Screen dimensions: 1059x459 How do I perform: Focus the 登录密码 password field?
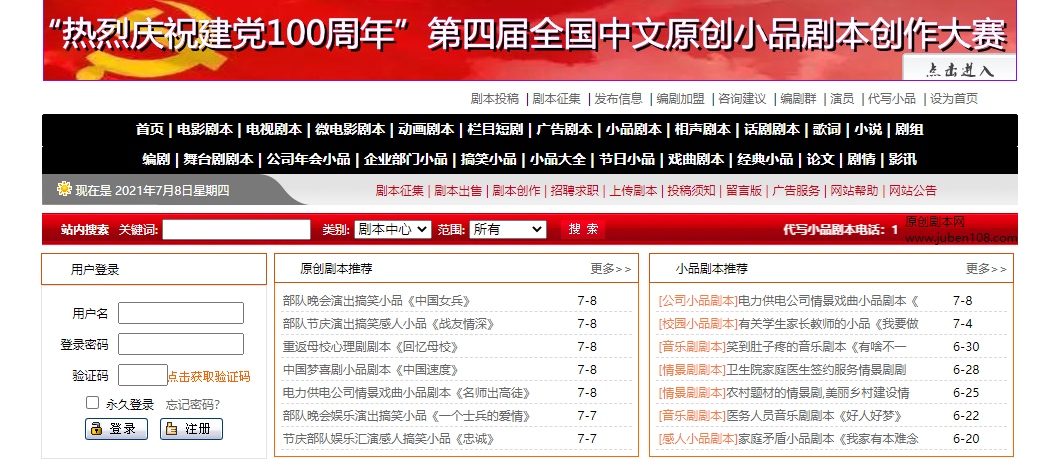tap(181, 344)
